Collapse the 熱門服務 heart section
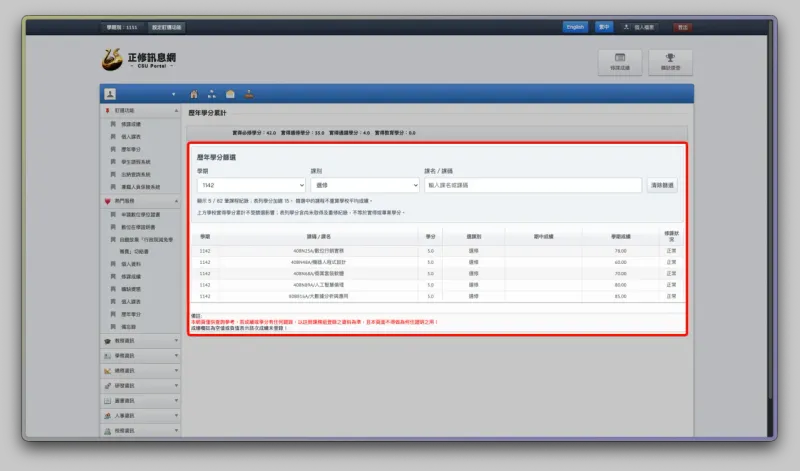 pos(140,201)
